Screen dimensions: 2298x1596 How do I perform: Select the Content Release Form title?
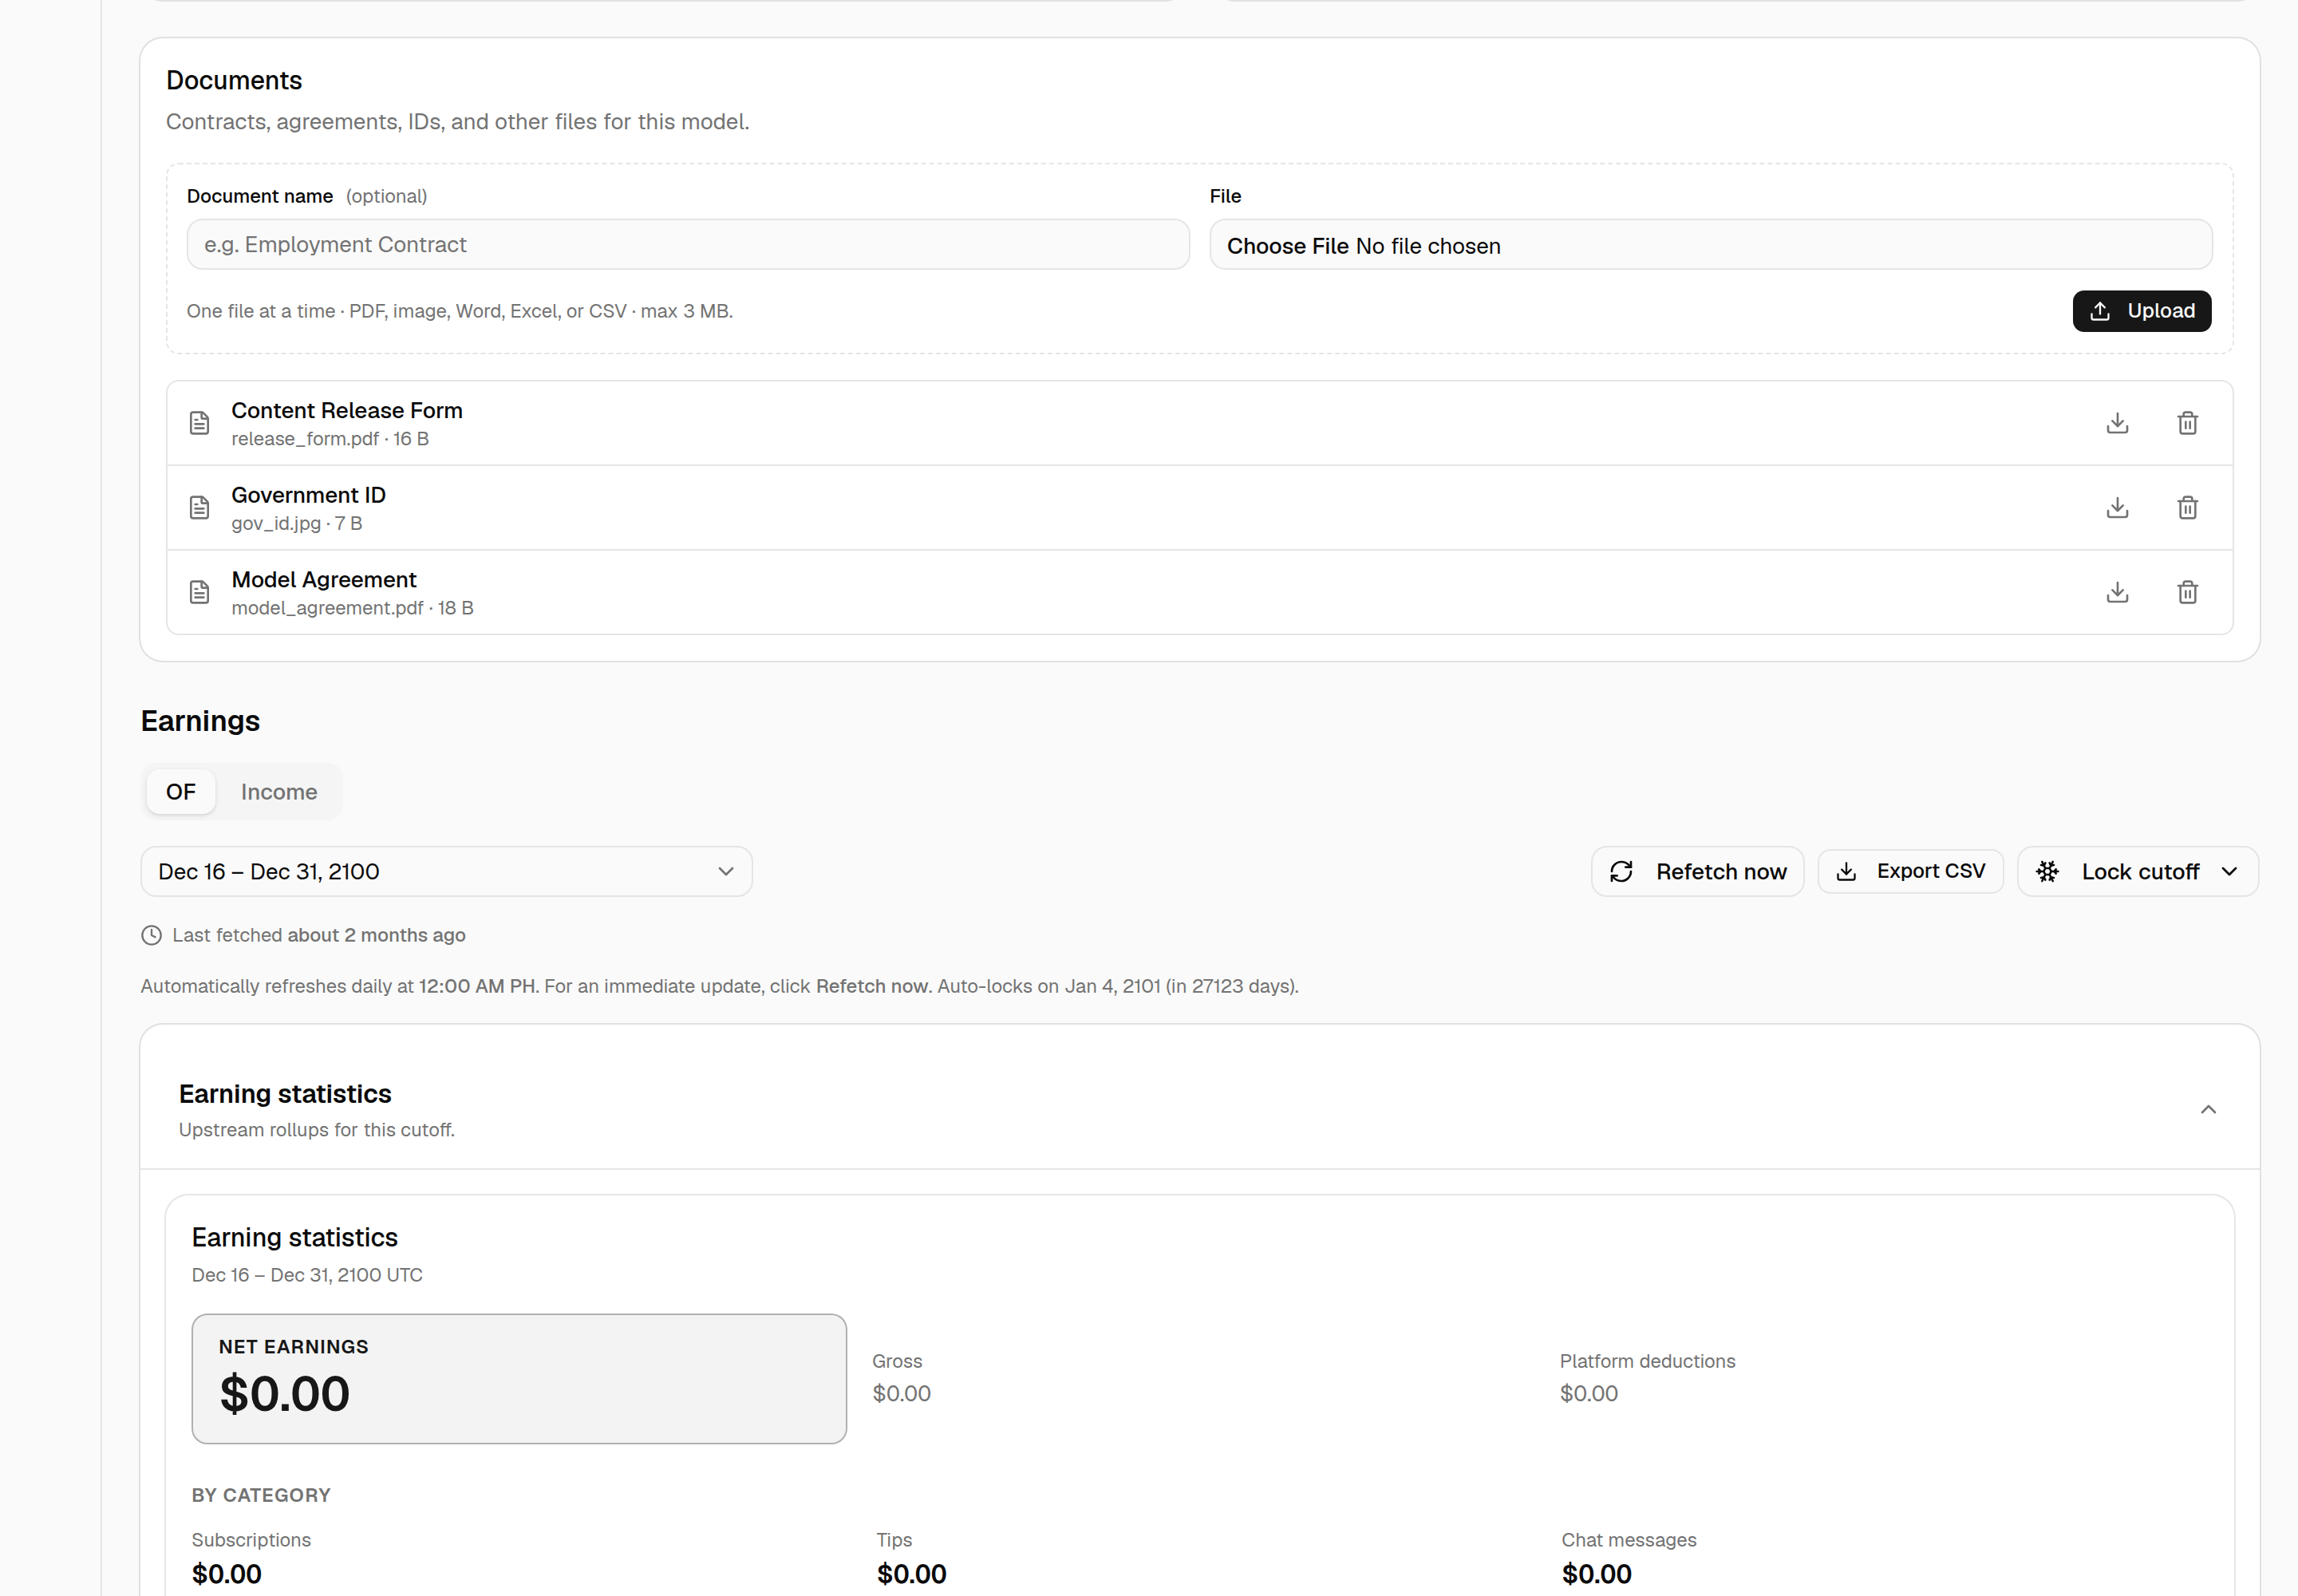pyautogui.click(x=347, y=411)
